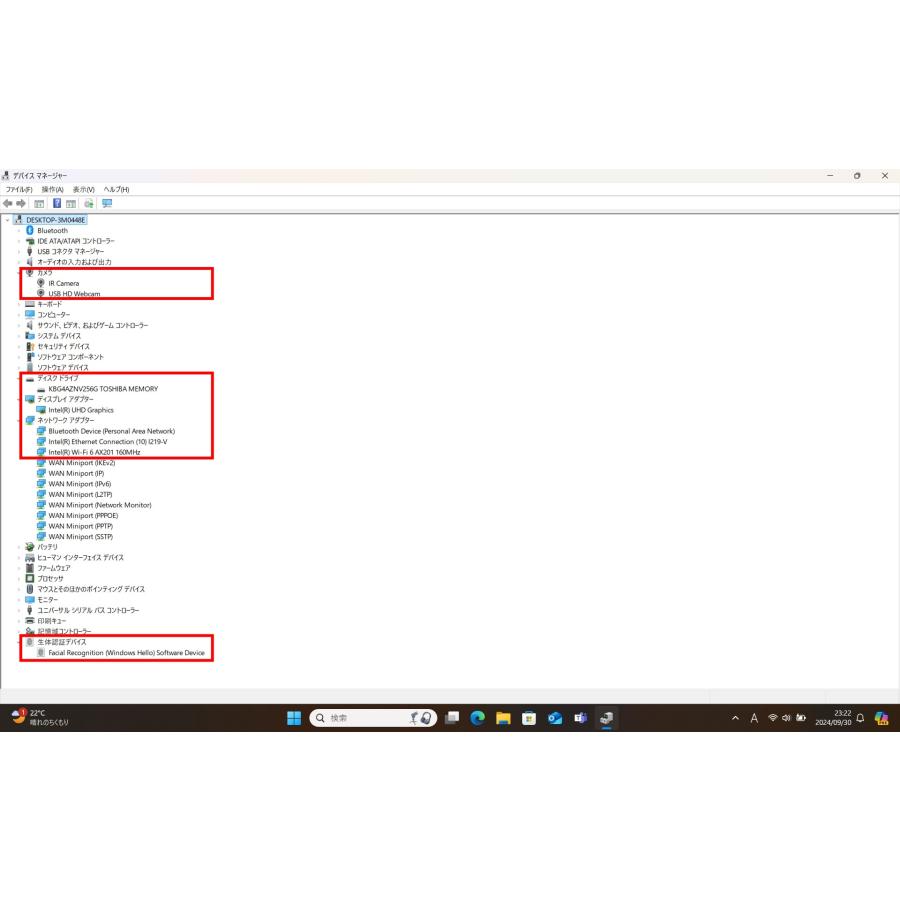Expand the サウンド、ビデオ、およびゲーム コントローラー category
This screenshot has width=900, height=900.
pyautogui.click(x=19, y=325)
